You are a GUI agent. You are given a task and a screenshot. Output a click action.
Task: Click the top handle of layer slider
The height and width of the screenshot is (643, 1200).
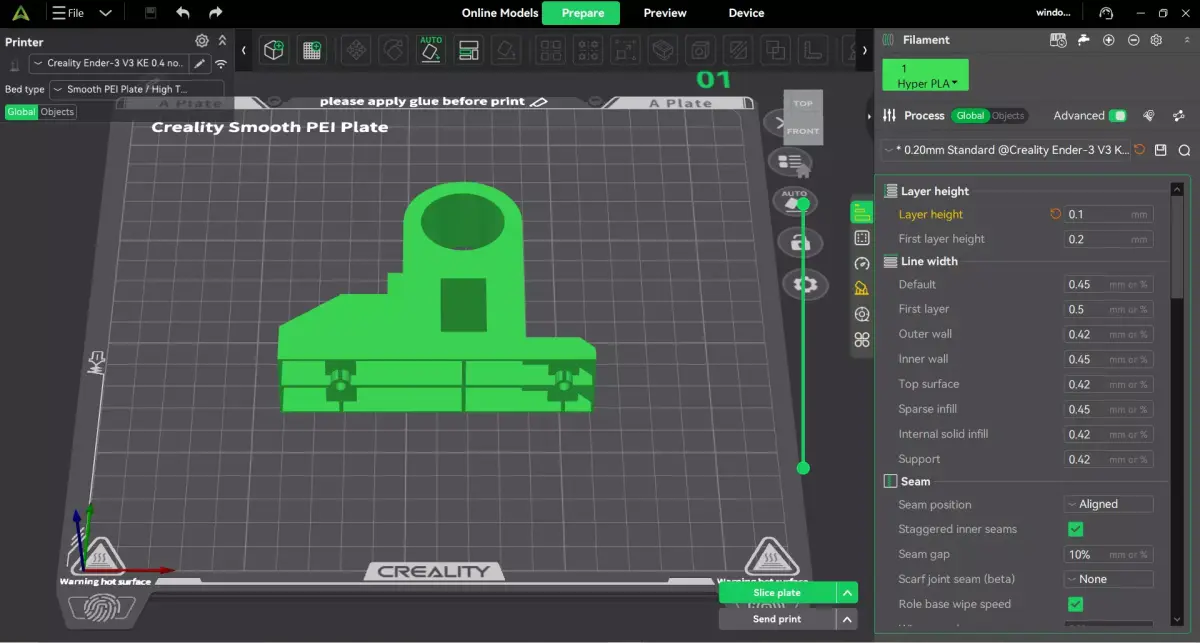pos(803,204)
